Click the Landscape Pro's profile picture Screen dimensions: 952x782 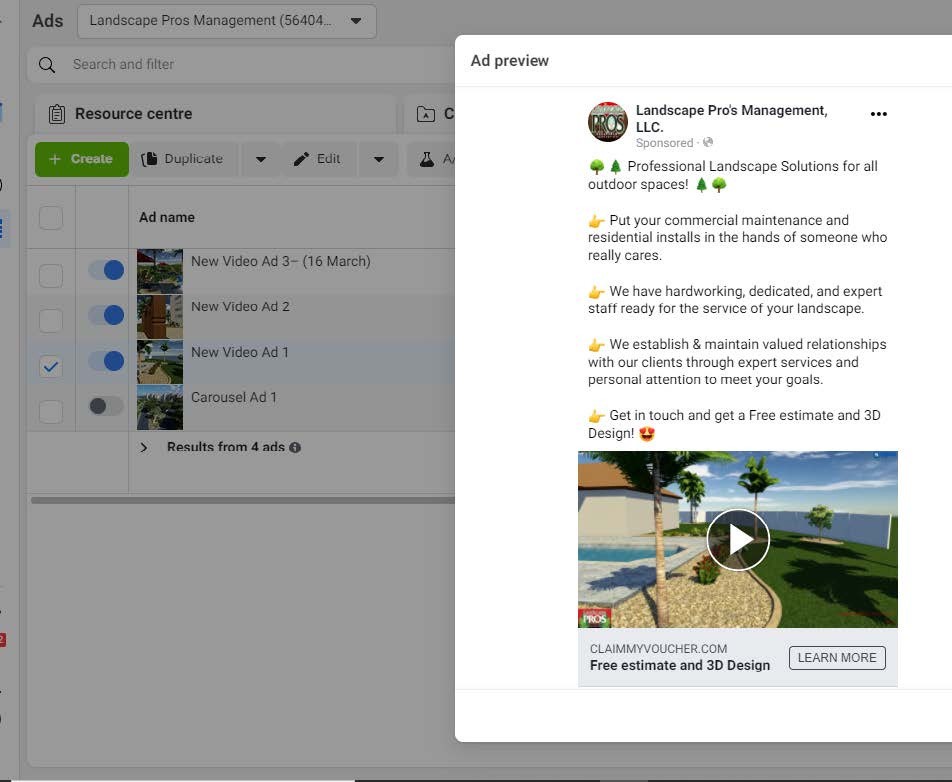607,122
